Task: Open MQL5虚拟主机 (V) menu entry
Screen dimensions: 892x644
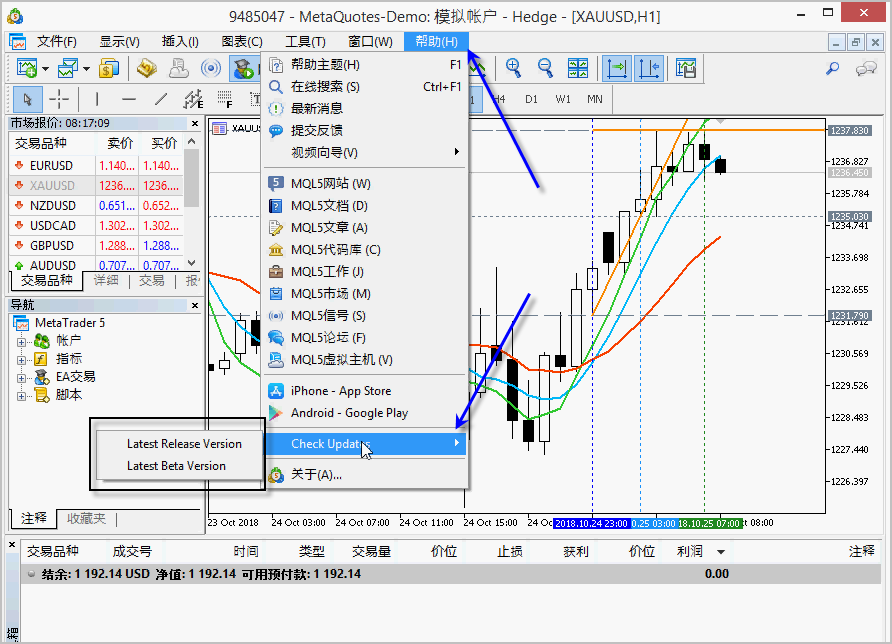Action: (365, 360)
